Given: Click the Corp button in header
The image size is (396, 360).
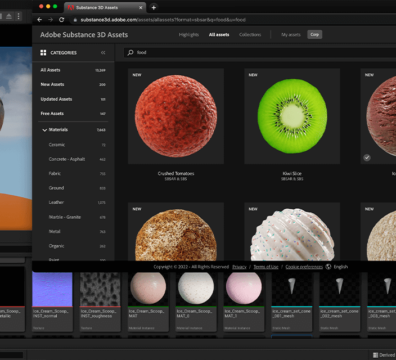Looking at the screenshot, I should pos(315,34).
